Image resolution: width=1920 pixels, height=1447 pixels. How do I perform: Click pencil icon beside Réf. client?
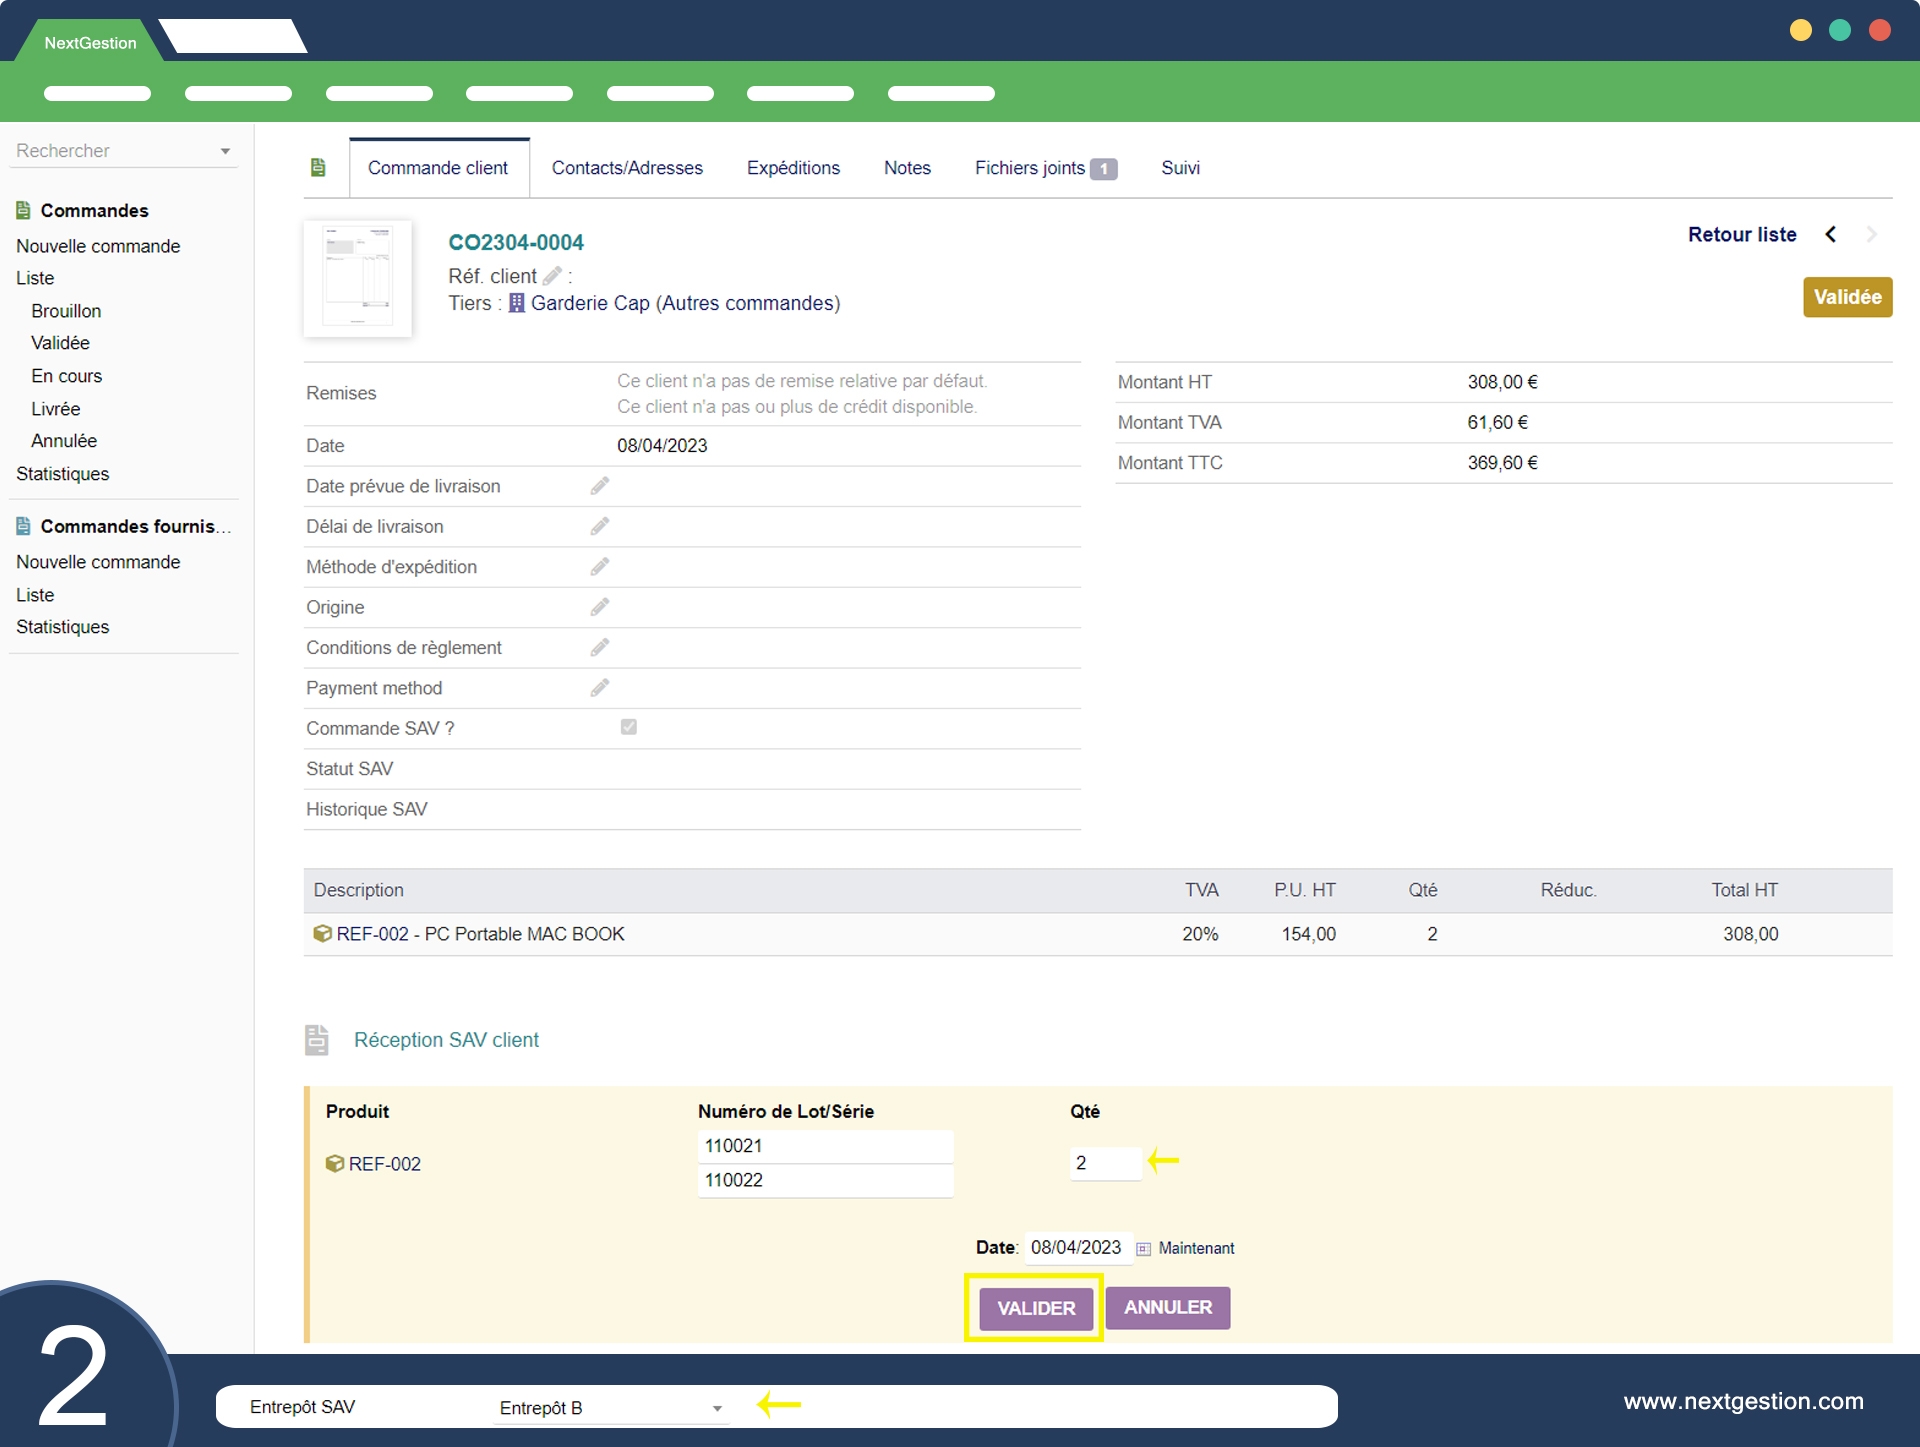pyautogui.click(x=552, y=276)
